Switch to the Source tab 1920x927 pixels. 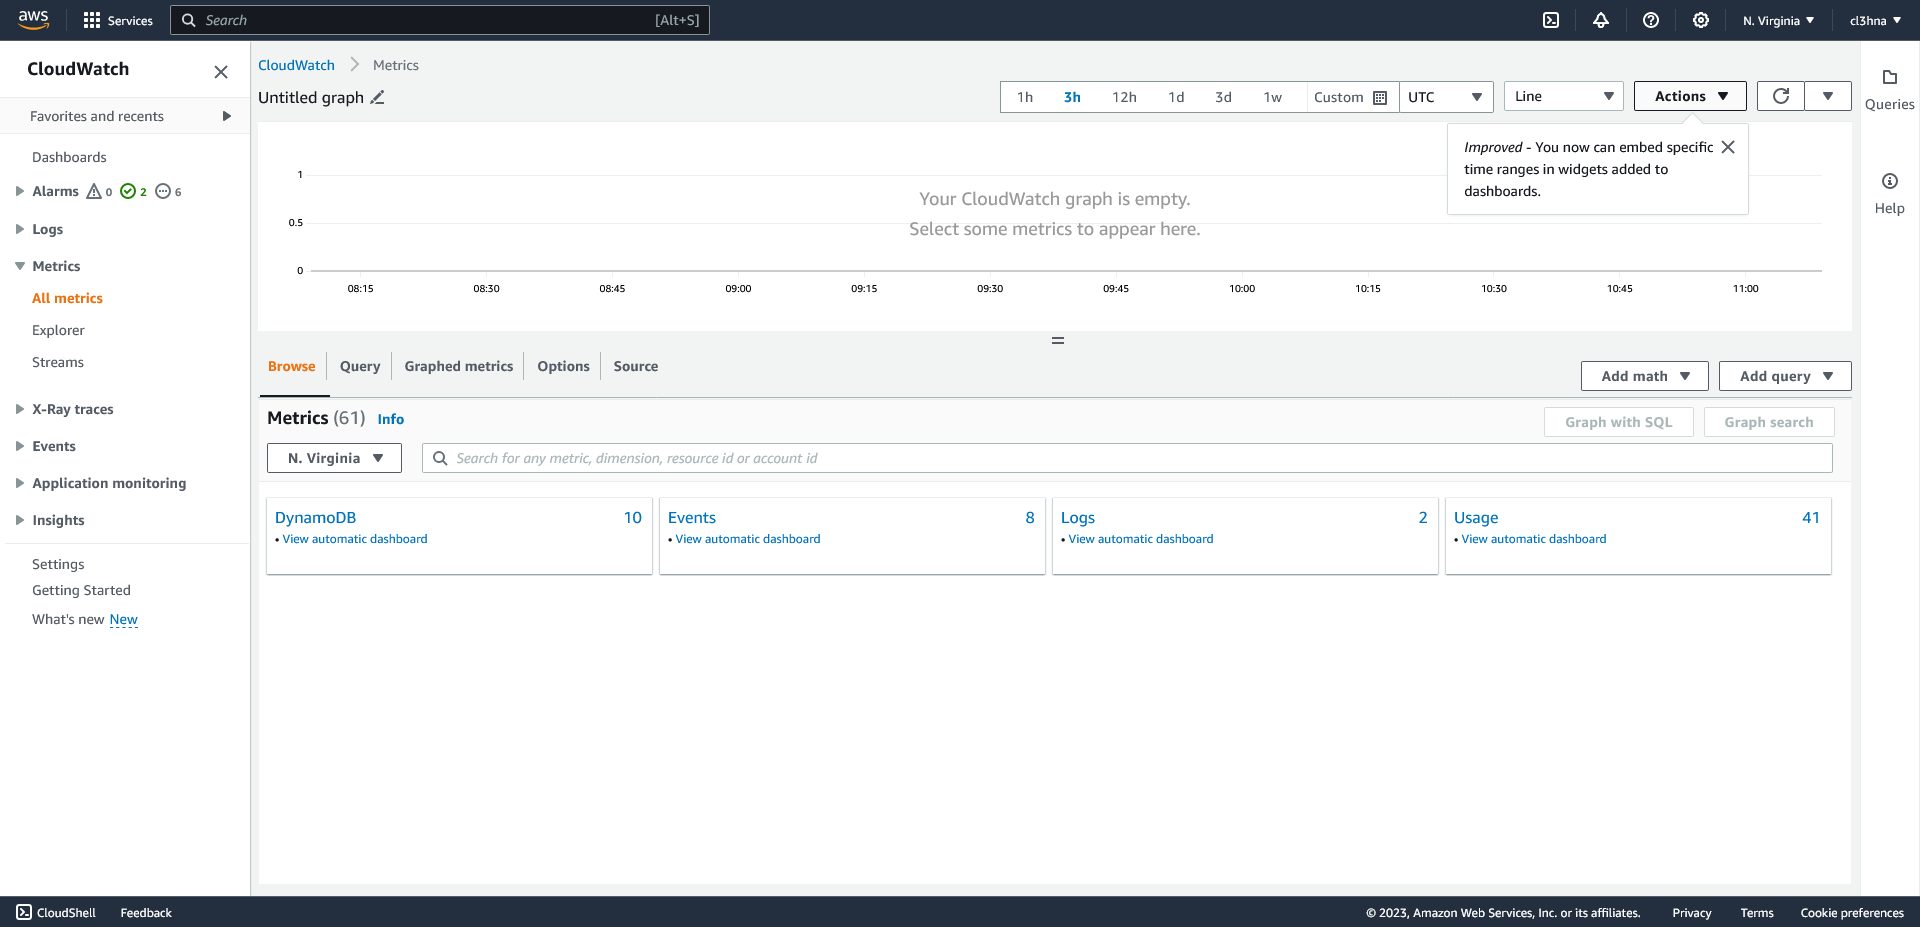[x=636, y=366]
